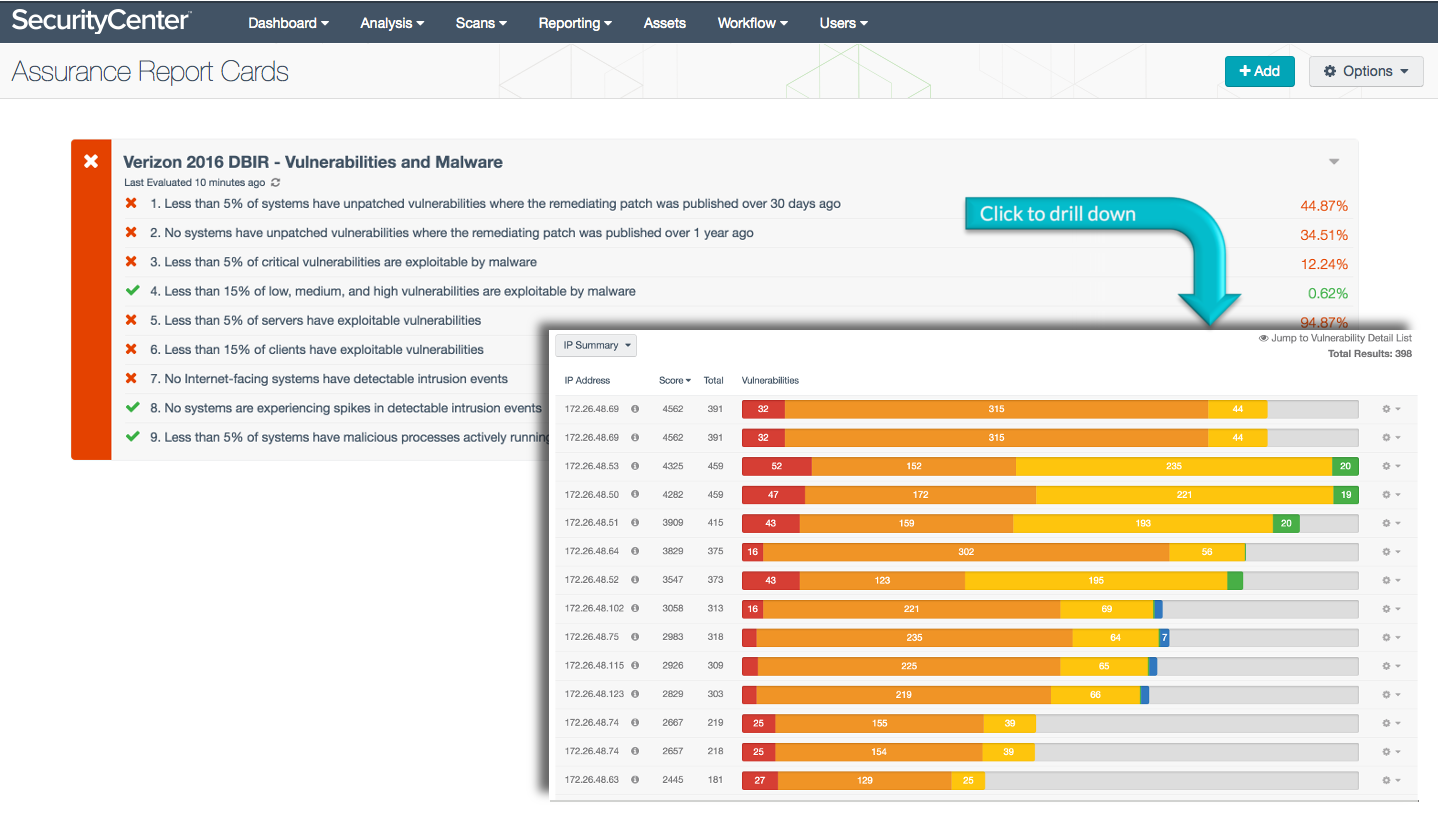Click info icon beside 172.26.48.102

[x=635, y=608]
